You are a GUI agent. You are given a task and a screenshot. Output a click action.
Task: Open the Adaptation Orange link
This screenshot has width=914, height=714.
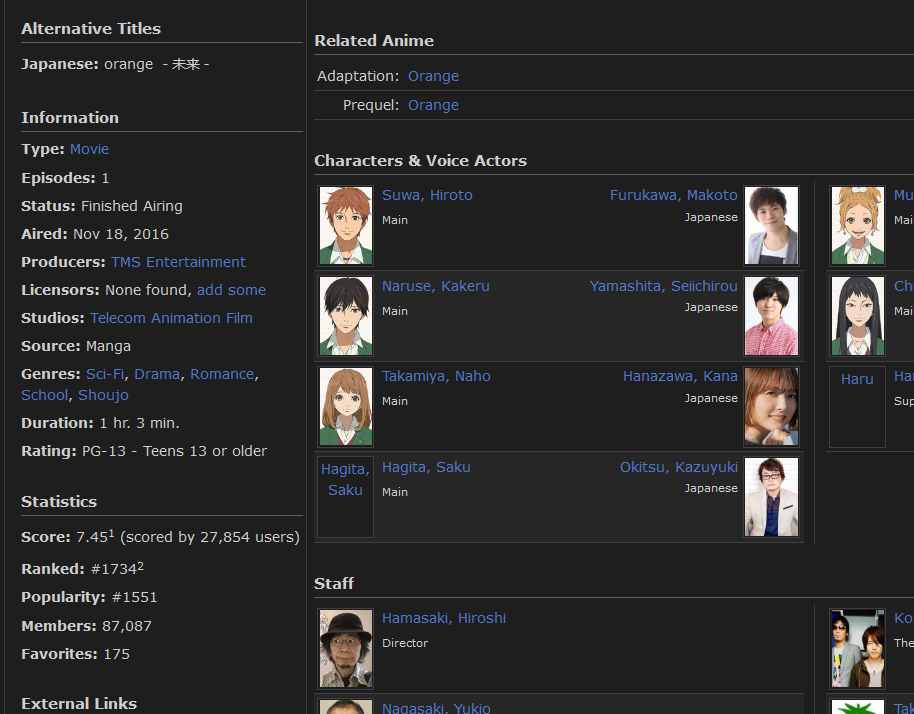point(433,76)
